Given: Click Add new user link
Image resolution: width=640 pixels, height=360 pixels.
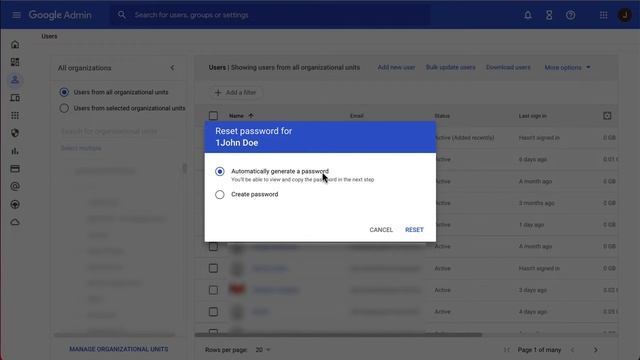Looking at the screenshot, I should click(x=396, y=67).
